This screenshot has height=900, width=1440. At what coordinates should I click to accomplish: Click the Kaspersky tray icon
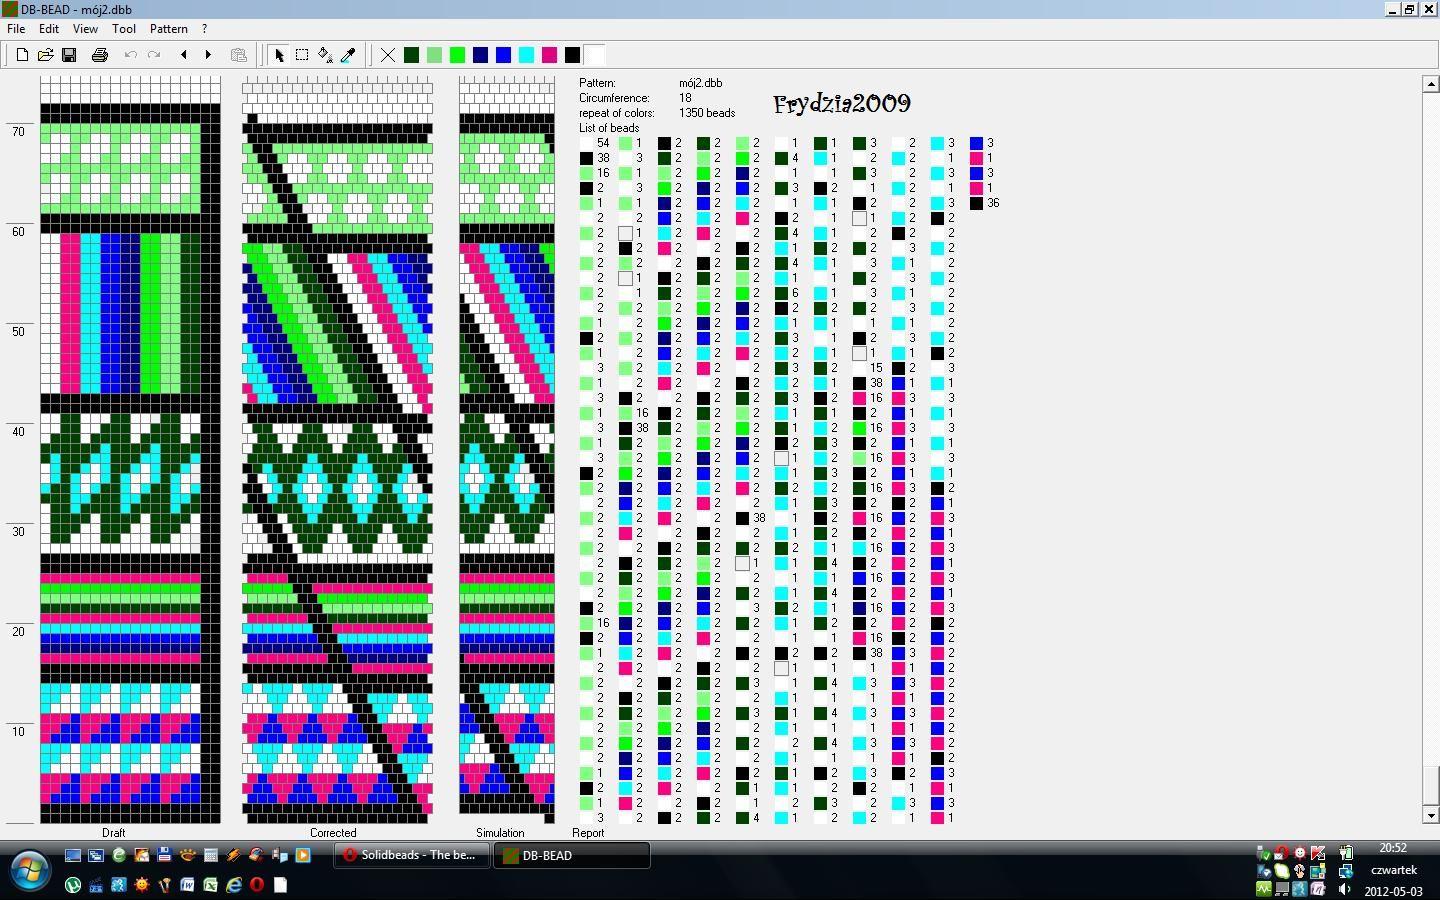click(x=1318, y=853)
